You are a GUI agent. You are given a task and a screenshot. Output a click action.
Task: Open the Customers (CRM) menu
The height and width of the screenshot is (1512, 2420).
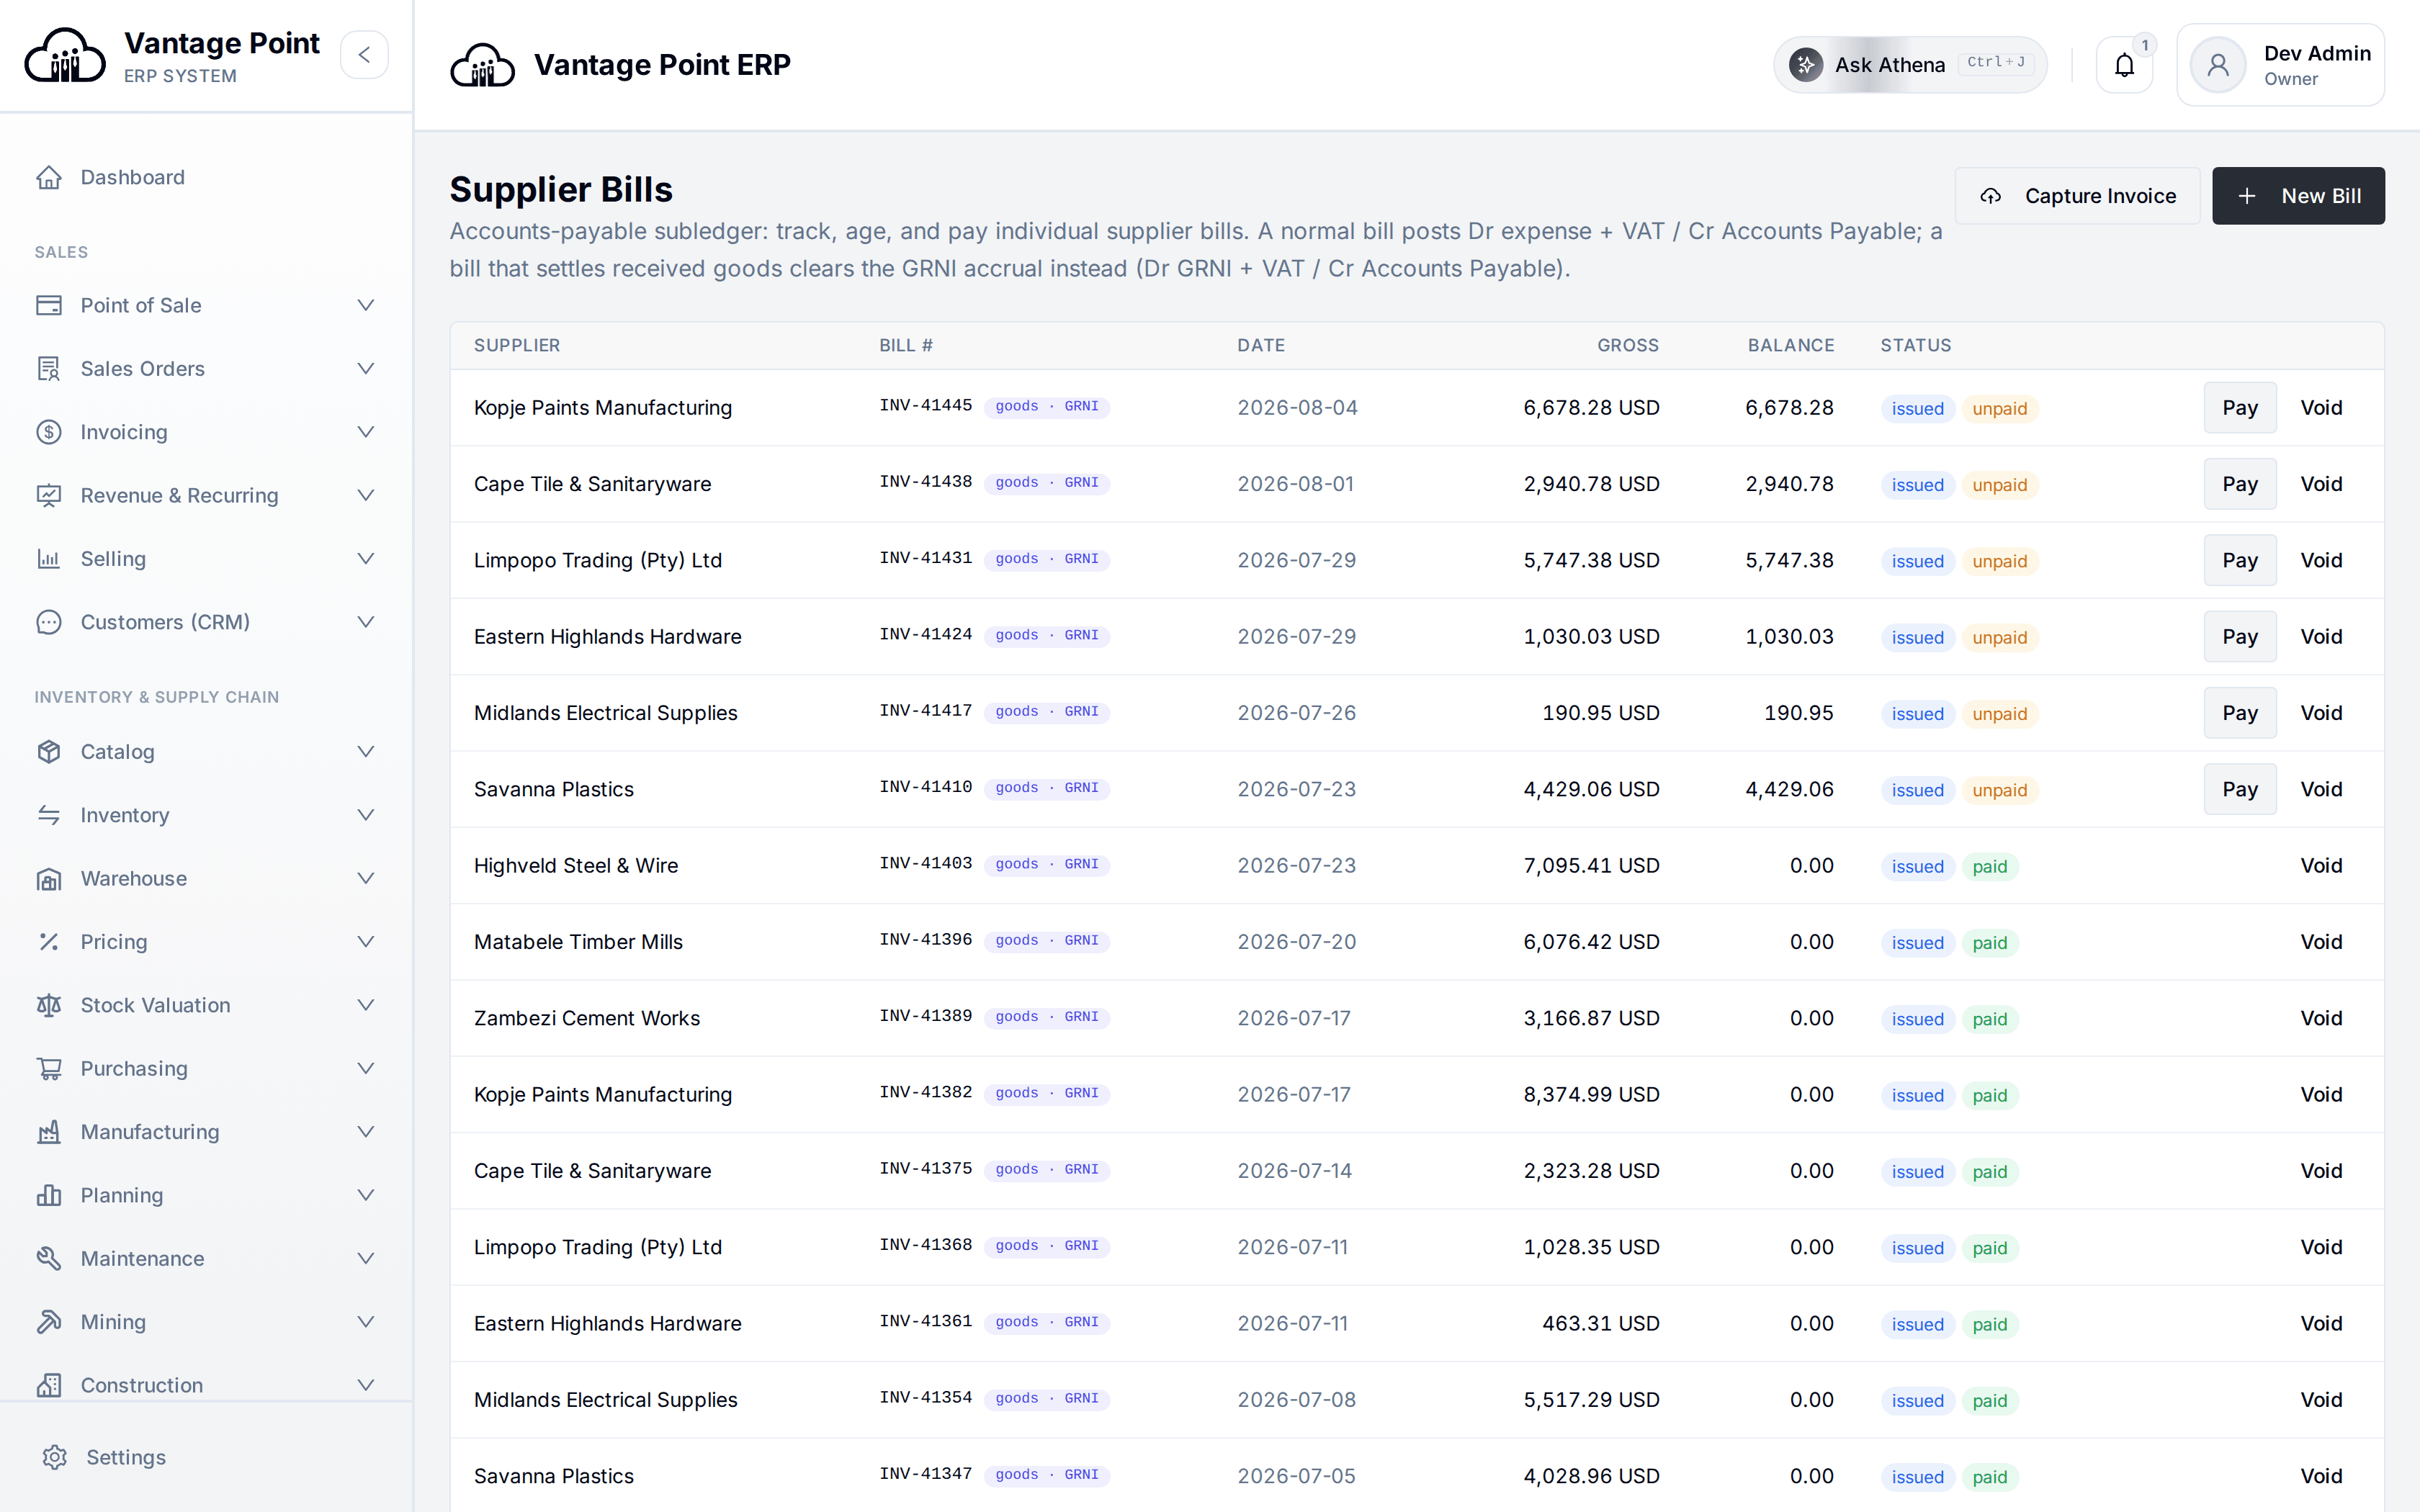click(206, 622)
